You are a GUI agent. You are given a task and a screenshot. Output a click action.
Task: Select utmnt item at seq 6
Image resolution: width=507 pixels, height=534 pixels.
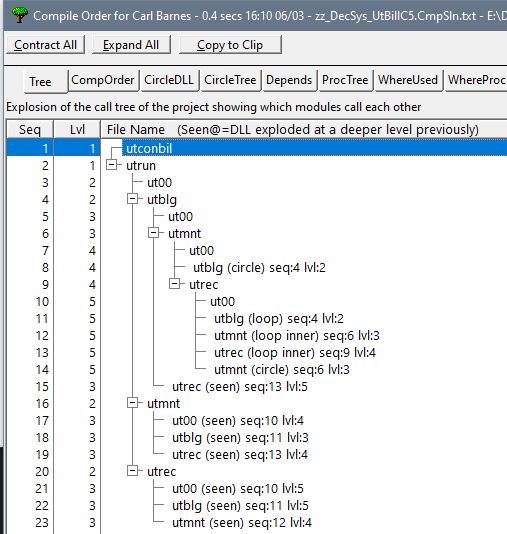pyautogui.click(x=185, y=234)
